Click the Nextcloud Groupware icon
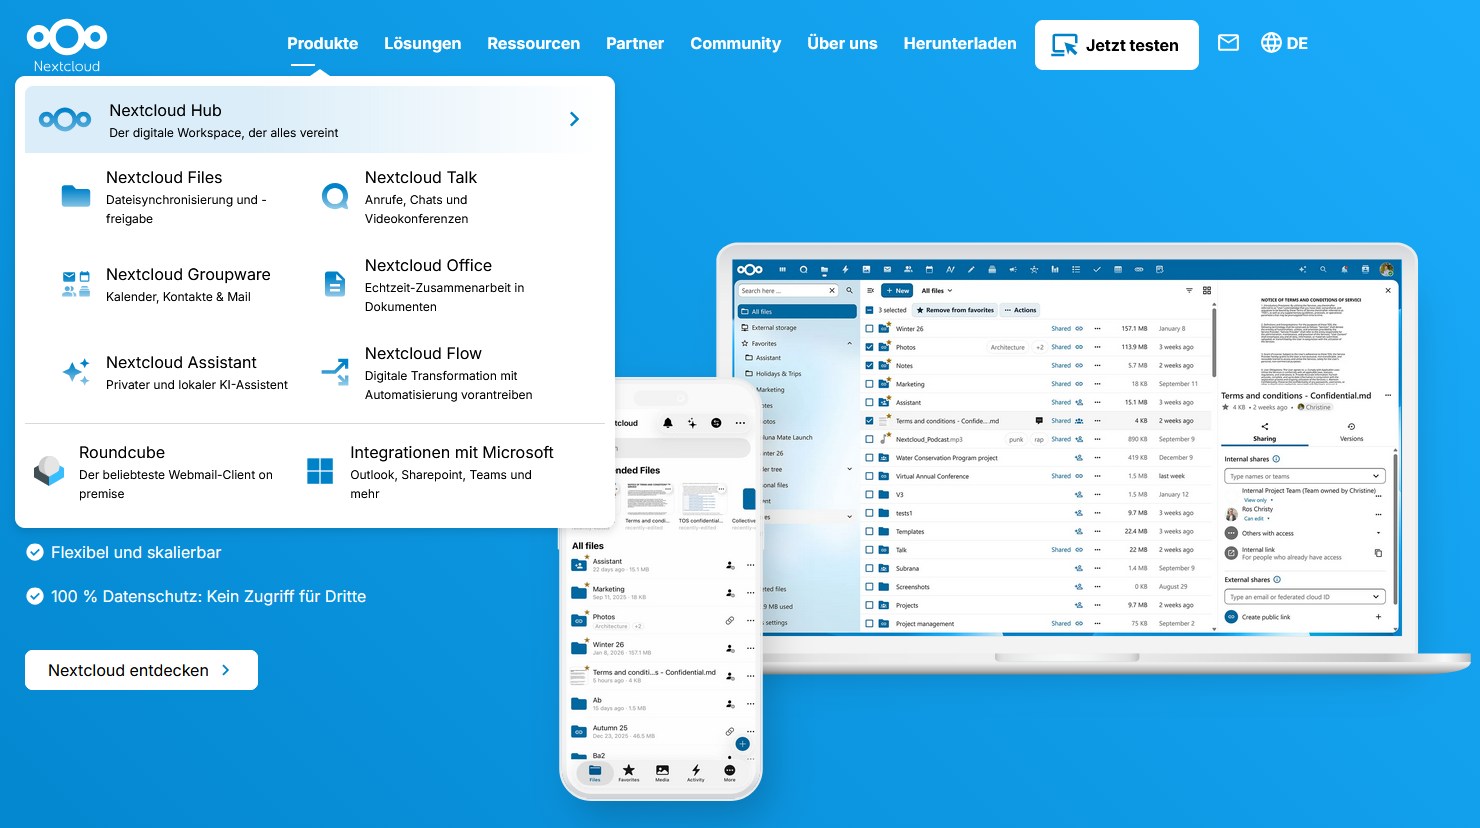 click(76, 284)
